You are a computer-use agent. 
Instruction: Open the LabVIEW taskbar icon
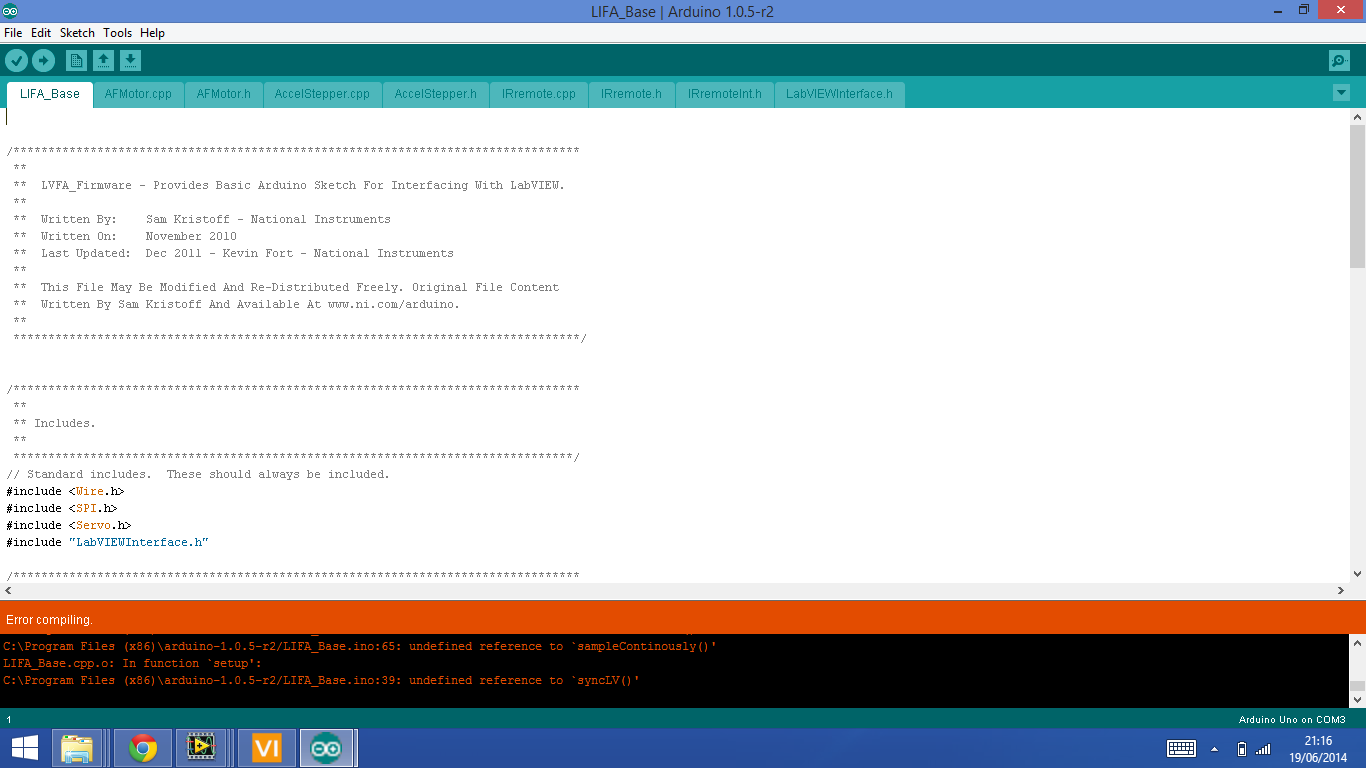coord(201,748)
